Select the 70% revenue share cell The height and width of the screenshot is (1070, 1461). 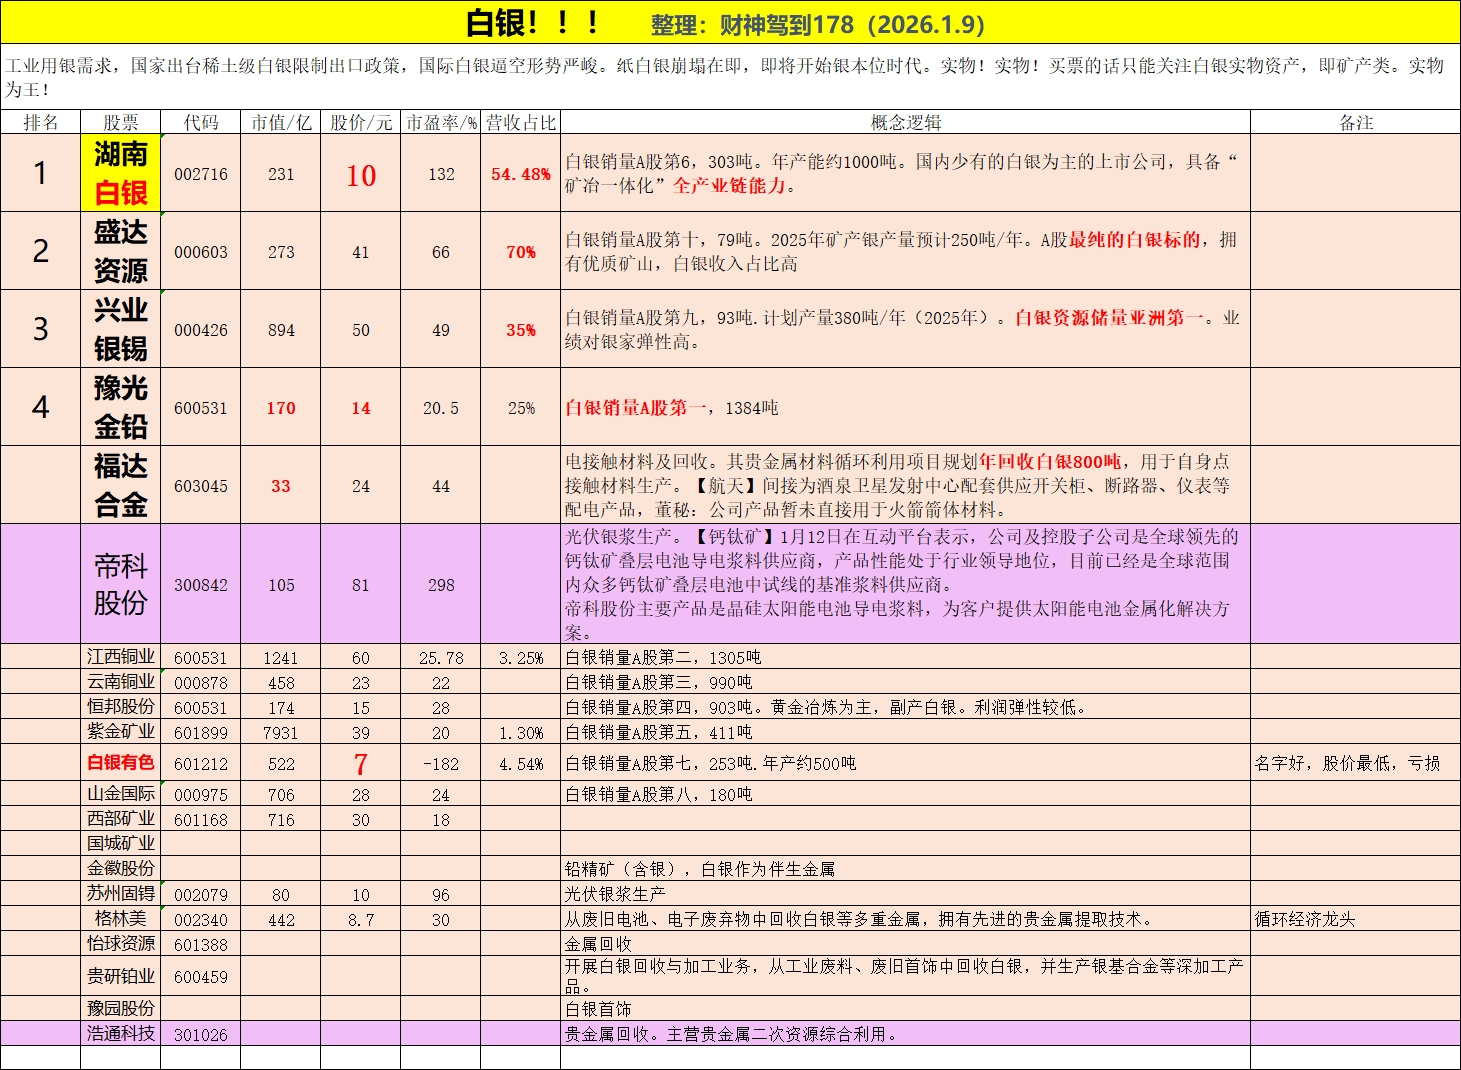tap(521, 252)
